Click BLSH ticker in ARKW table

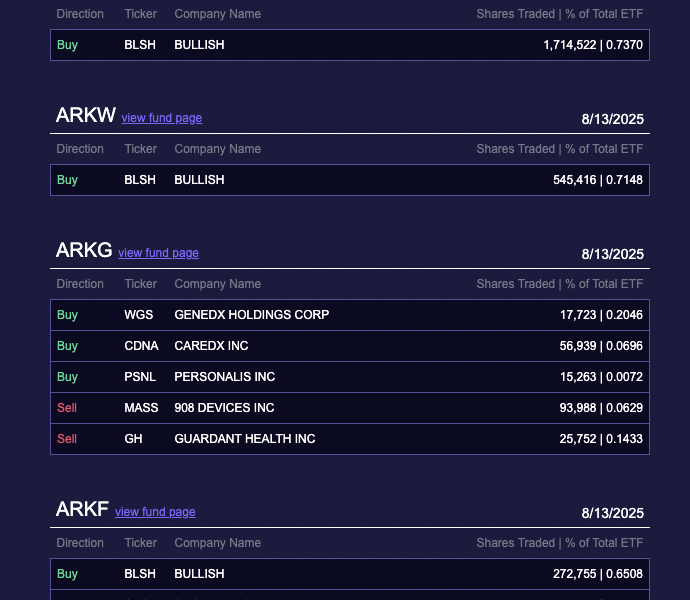pos(140,180)
